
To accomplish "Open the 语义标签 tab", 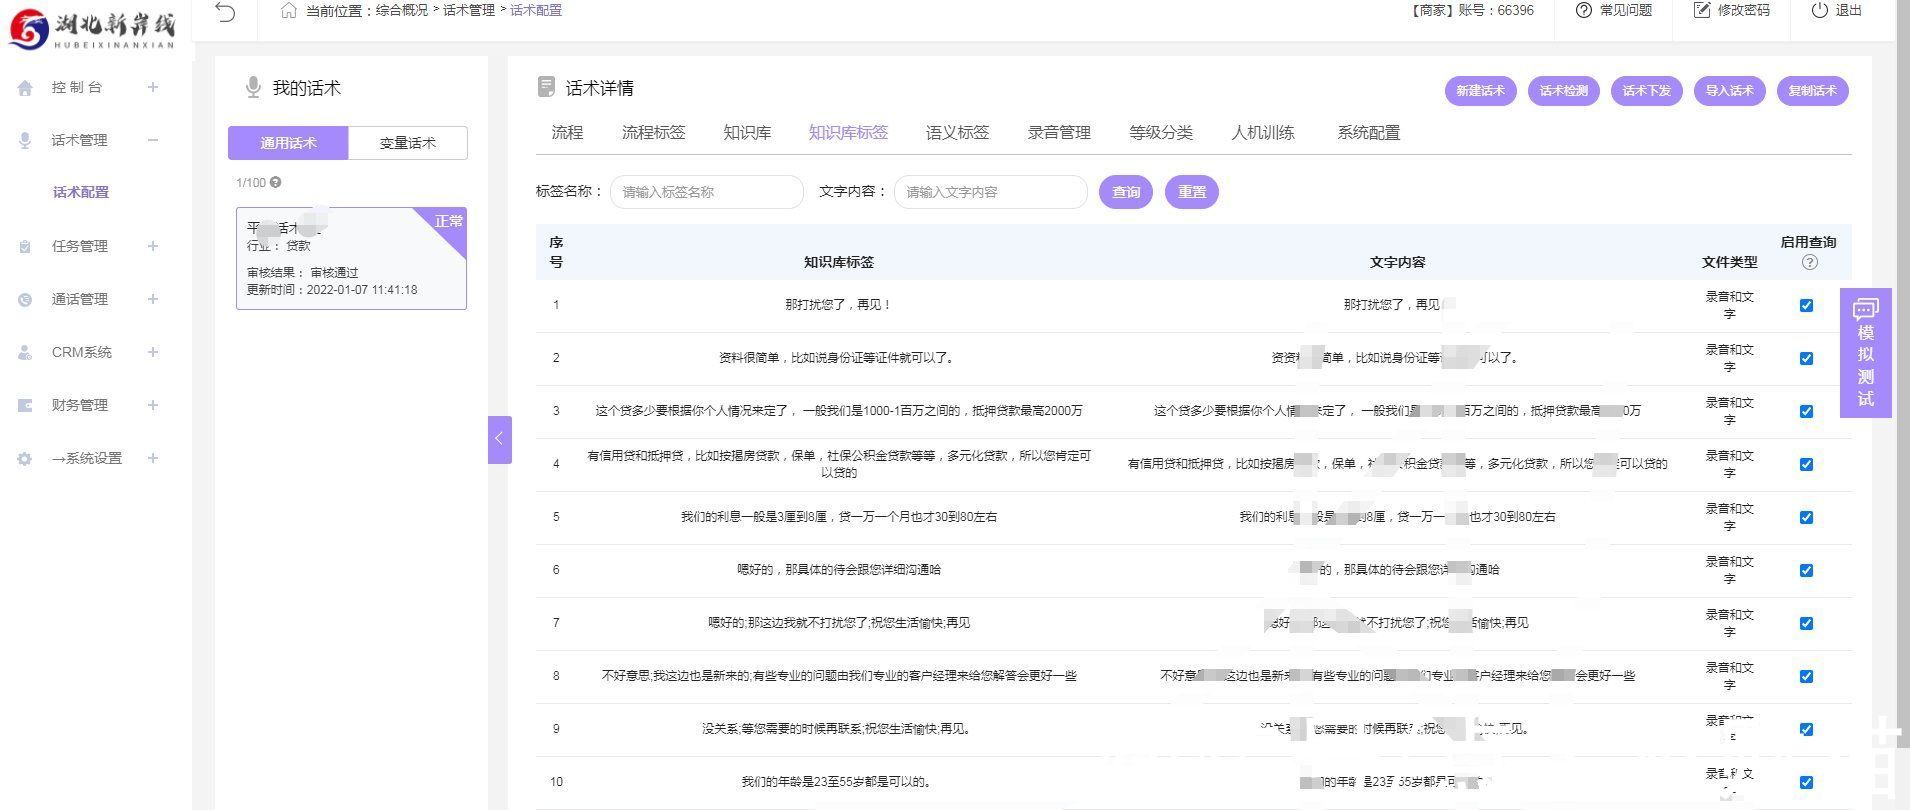I will (957, 133).
